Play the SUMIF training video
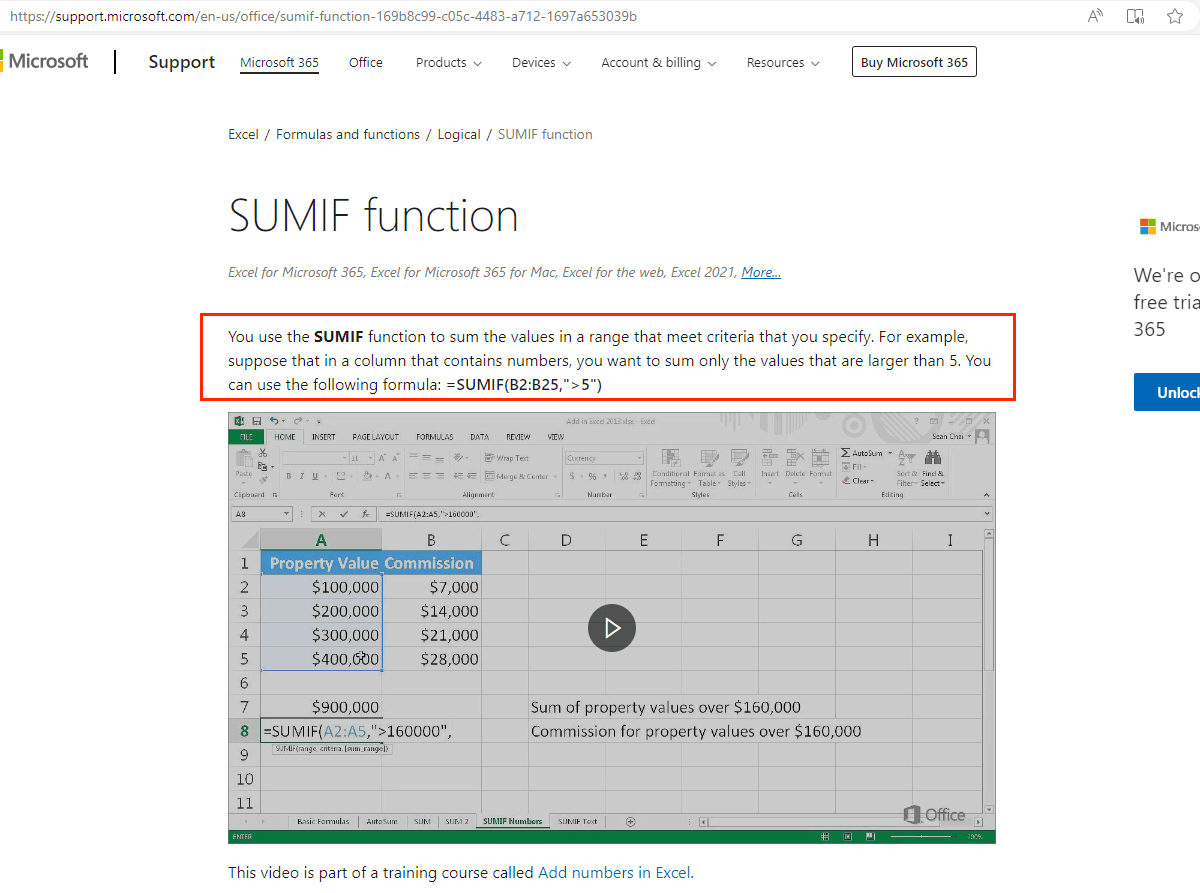Screen dimensions: 1200x893 click(x=612, y=627)
